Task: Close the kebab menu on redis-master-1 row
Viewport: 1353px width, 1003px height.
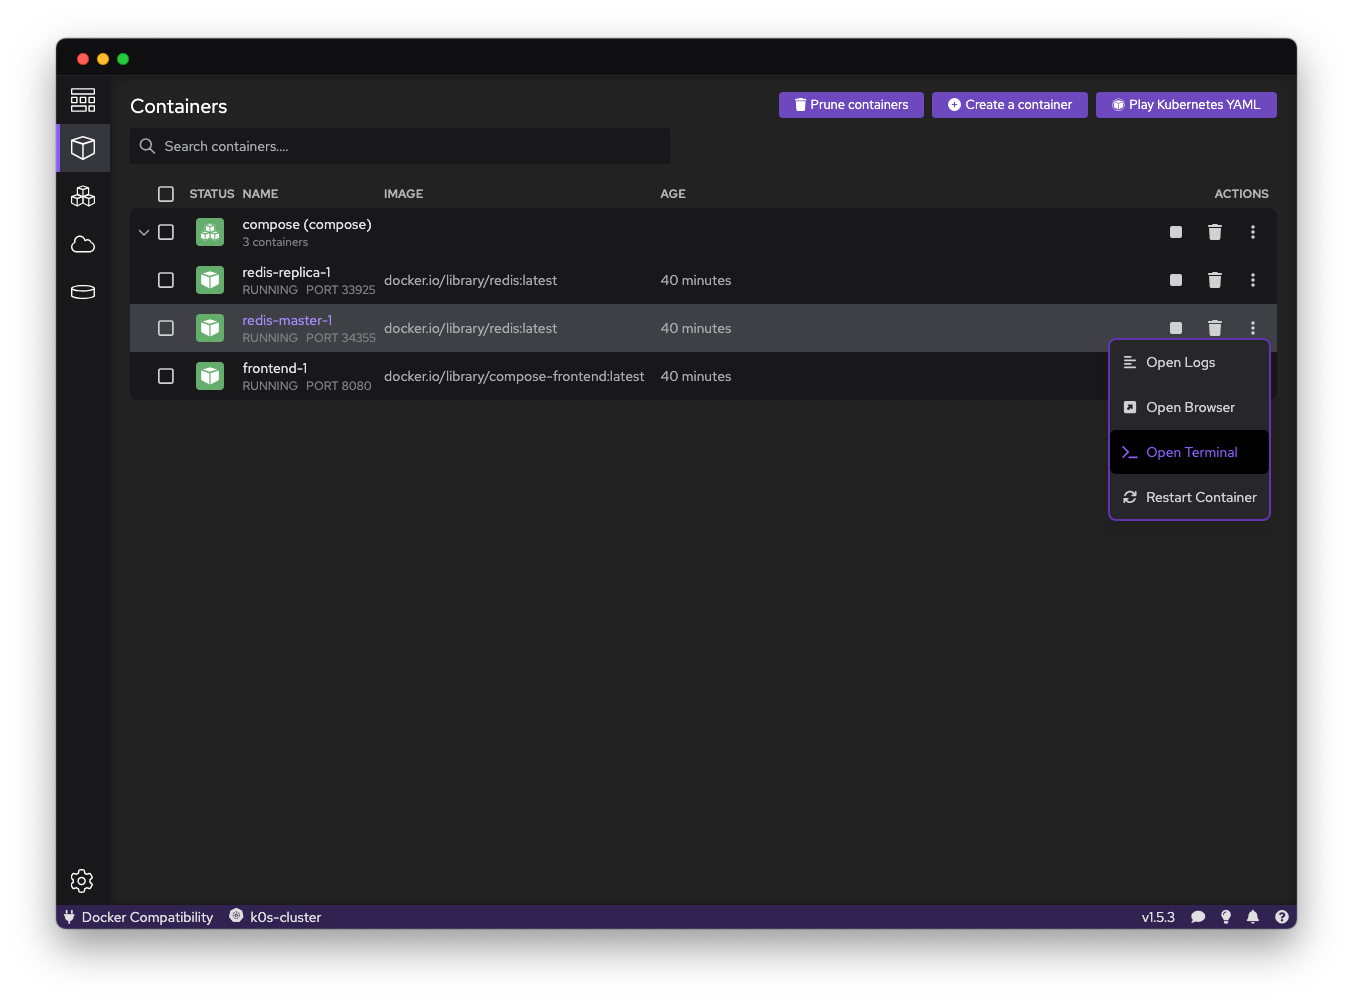Action: click(x=1252, y=328)
